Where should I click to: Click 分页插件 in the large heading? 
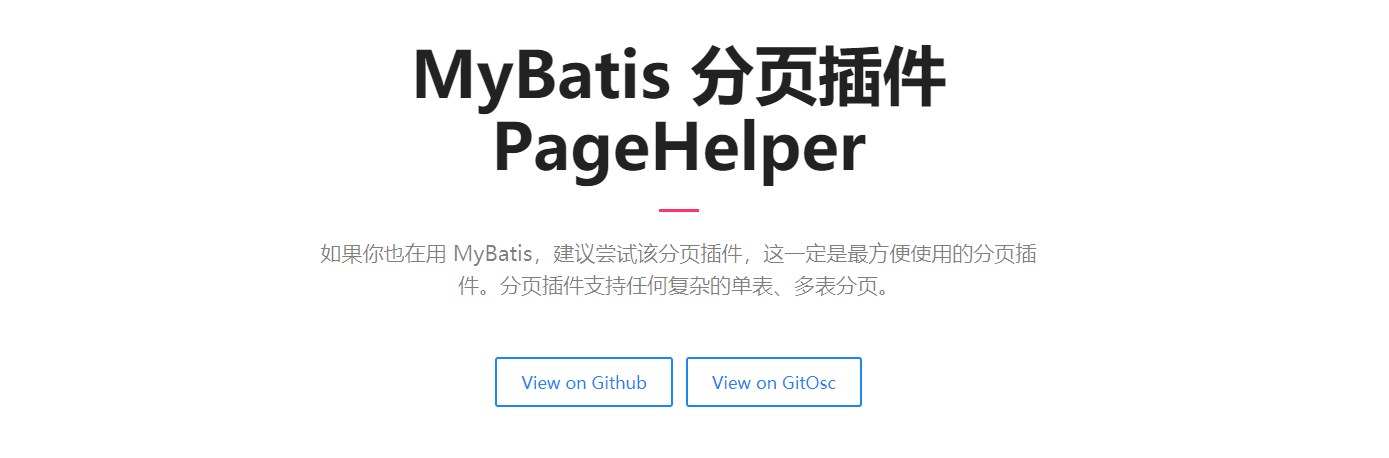[817, 76]
